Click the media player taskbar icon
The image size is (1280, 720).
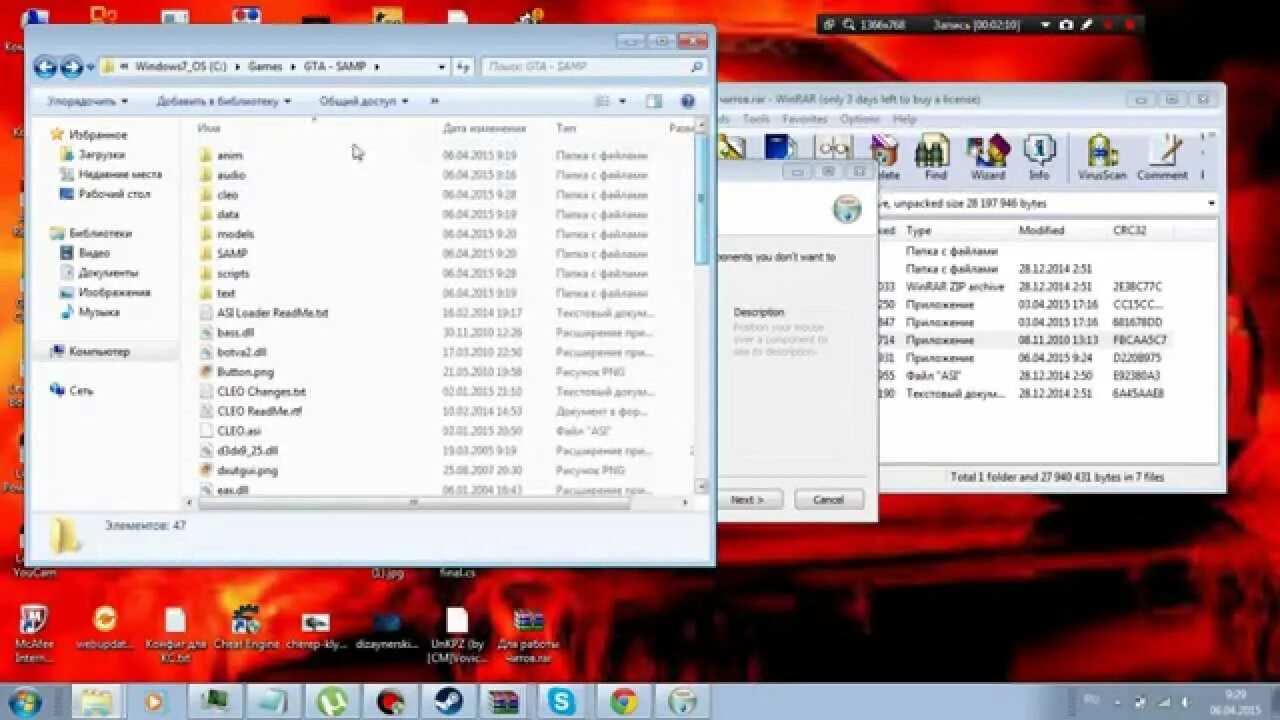coord(154,701)
